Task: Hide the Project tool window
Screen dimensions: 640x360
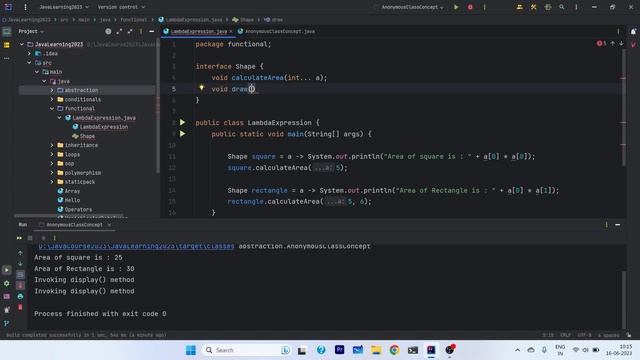Action: pos(151,31)
